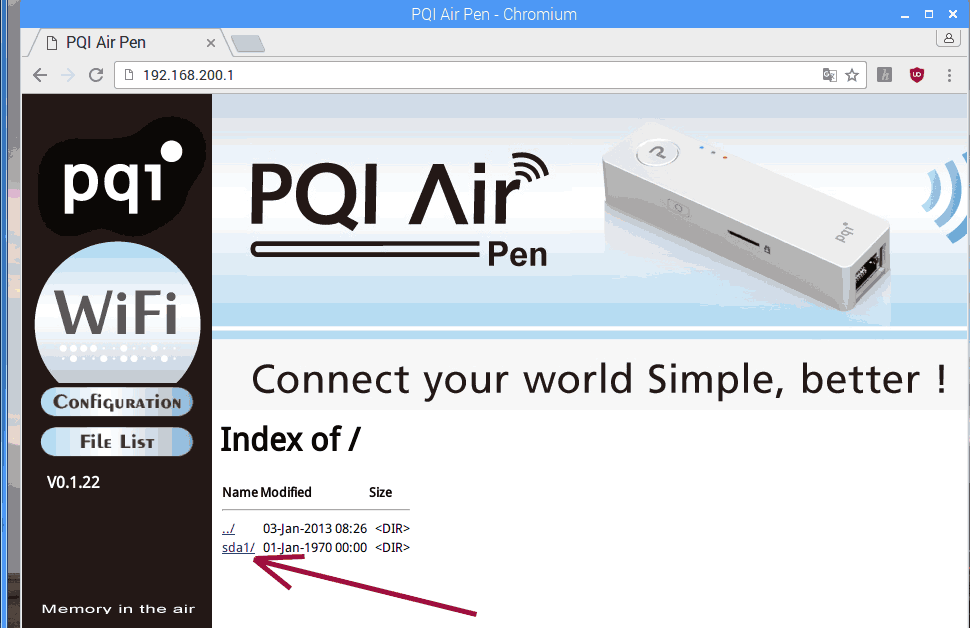Screen dimensions: 970x628
Task: Go back with the browser back arrow
Action: coord(40,75)
